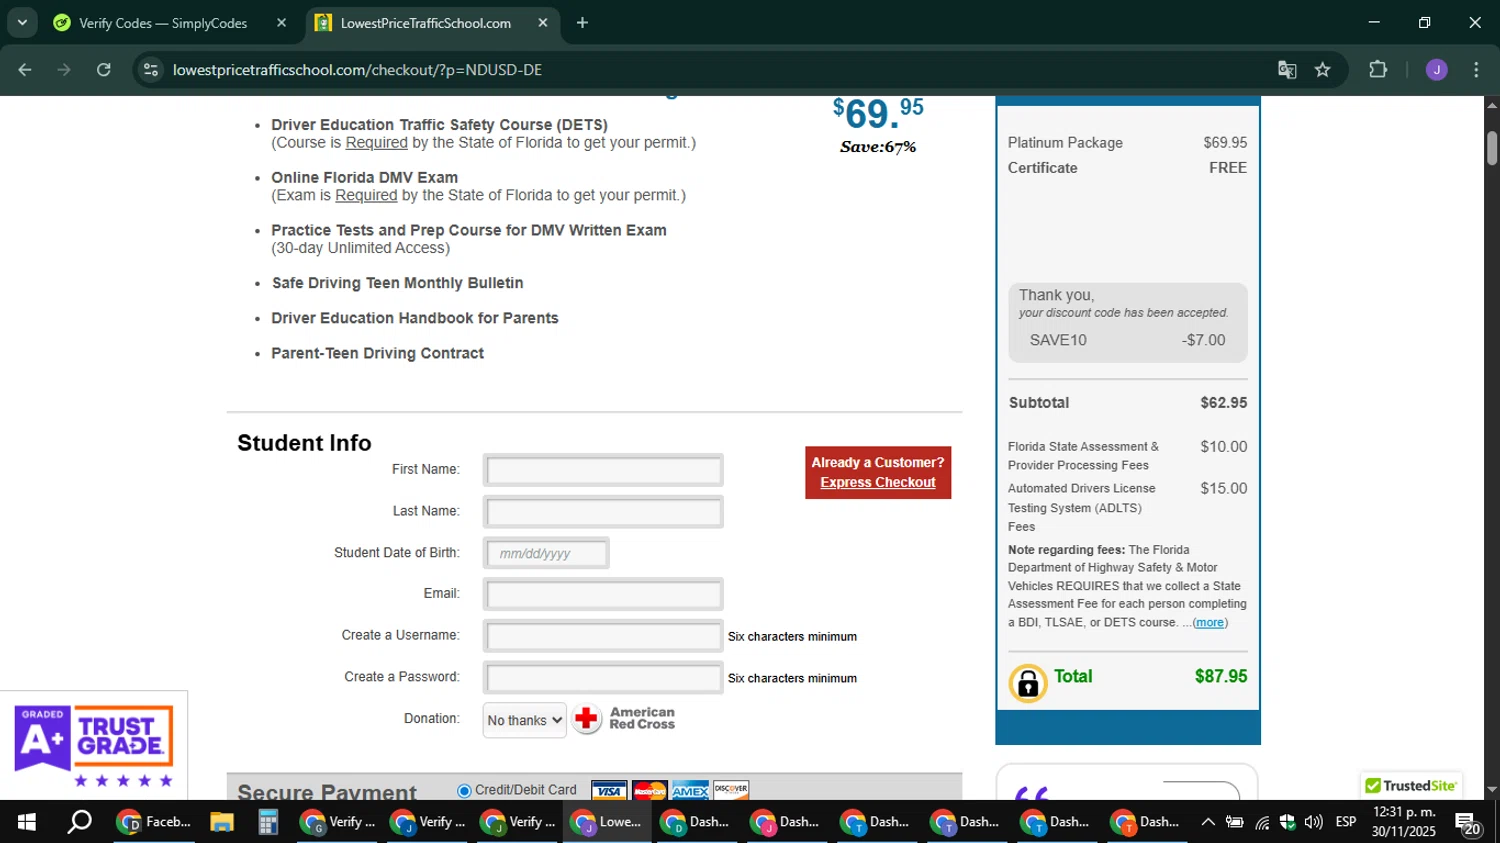The image size is (1500, 843).
Task: Reload the checkout page
Action: click(104, 70)
